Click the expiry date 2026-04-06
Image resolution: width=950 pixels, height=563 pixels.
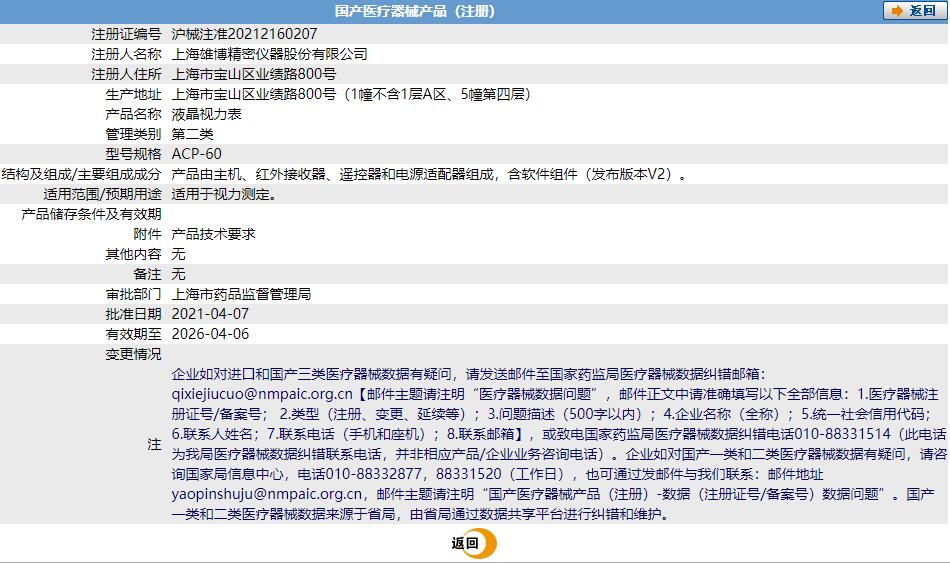tap(211, 334)
